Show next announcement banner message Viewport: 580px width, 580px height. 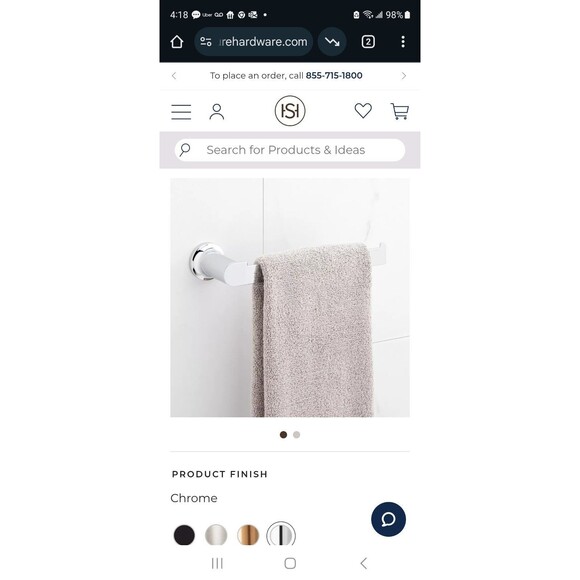(404, 76)
